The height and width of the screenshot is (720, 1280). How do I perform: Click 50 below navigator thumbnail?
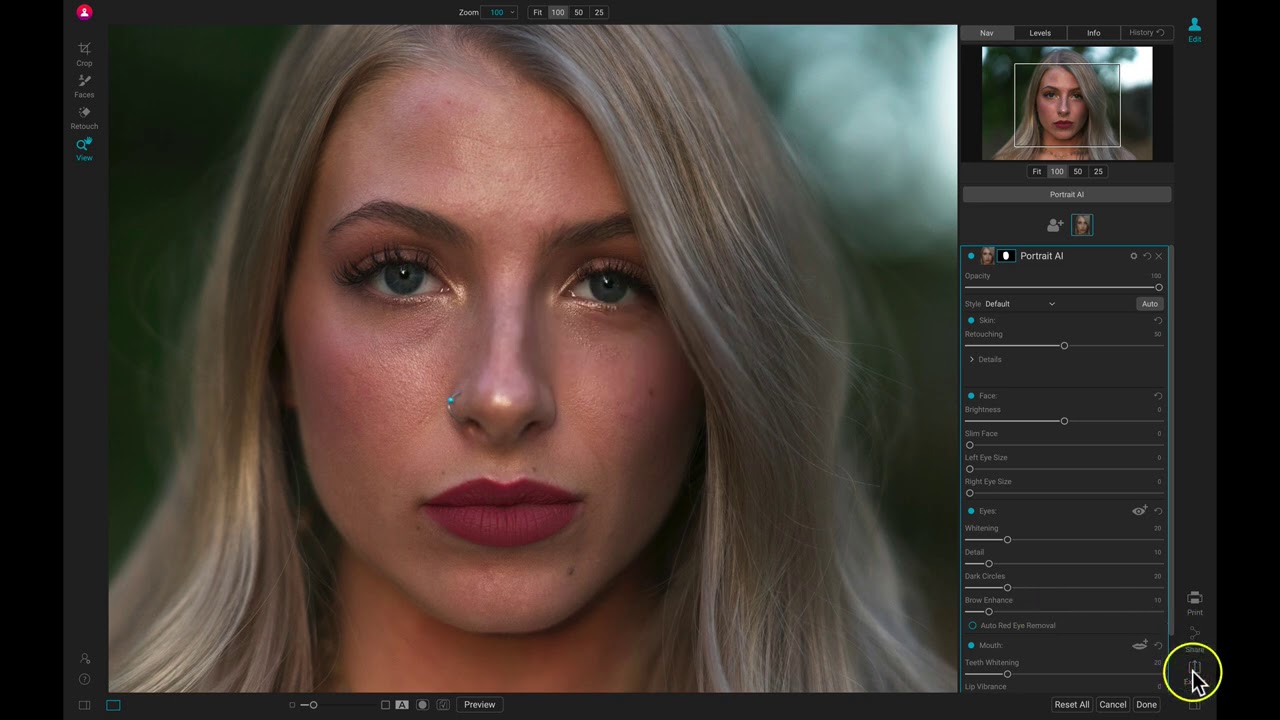coord(1077,171)
